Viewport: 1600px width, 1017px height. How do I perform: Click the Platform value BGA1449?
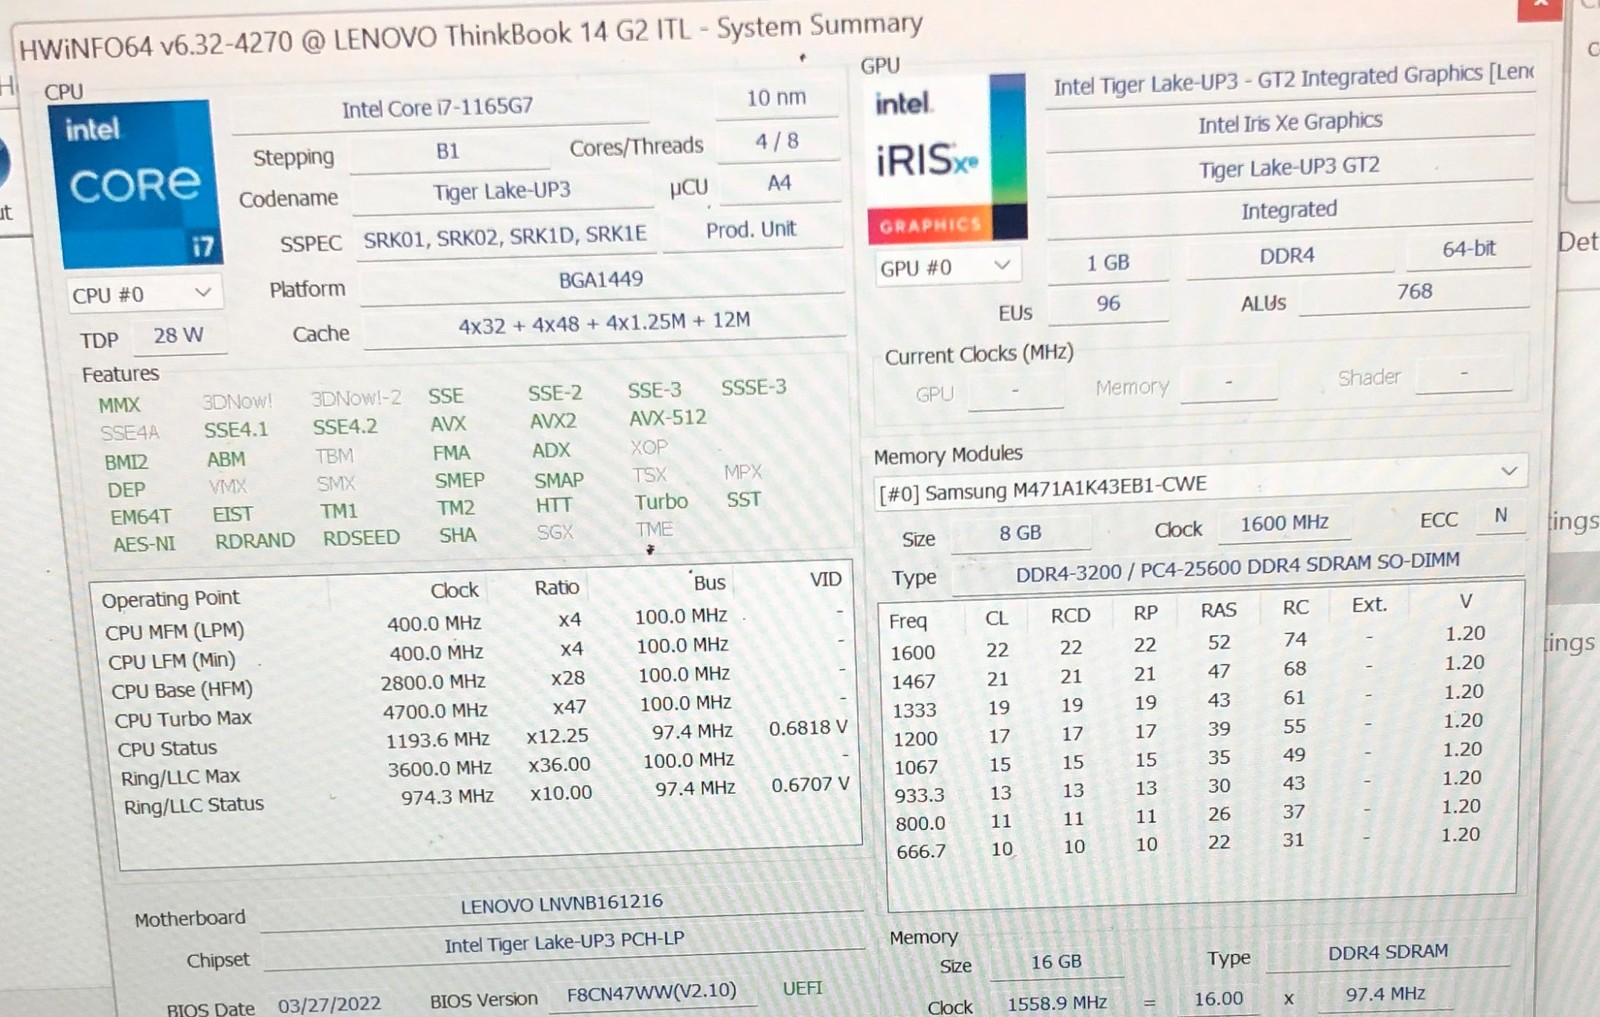point(601,281)
